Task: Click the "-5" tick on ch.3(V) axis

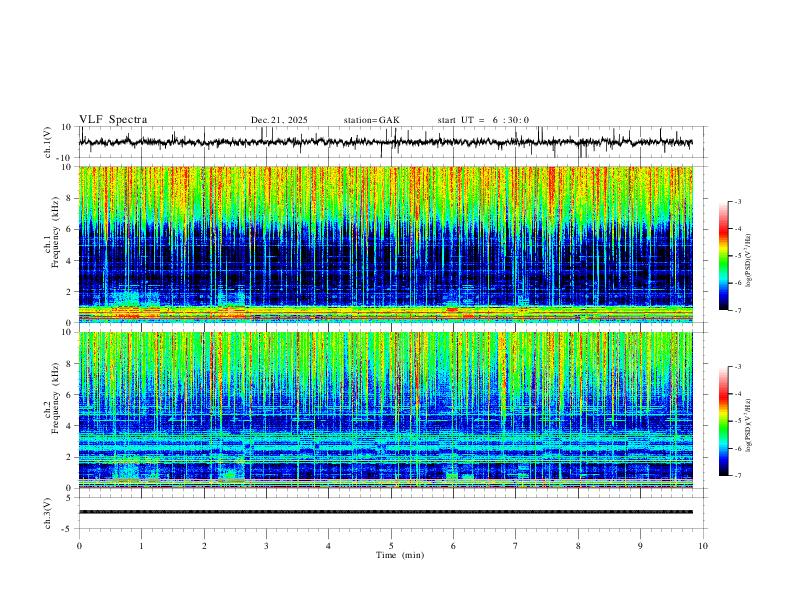Action: pyautogui.click(x=68, y=529)
